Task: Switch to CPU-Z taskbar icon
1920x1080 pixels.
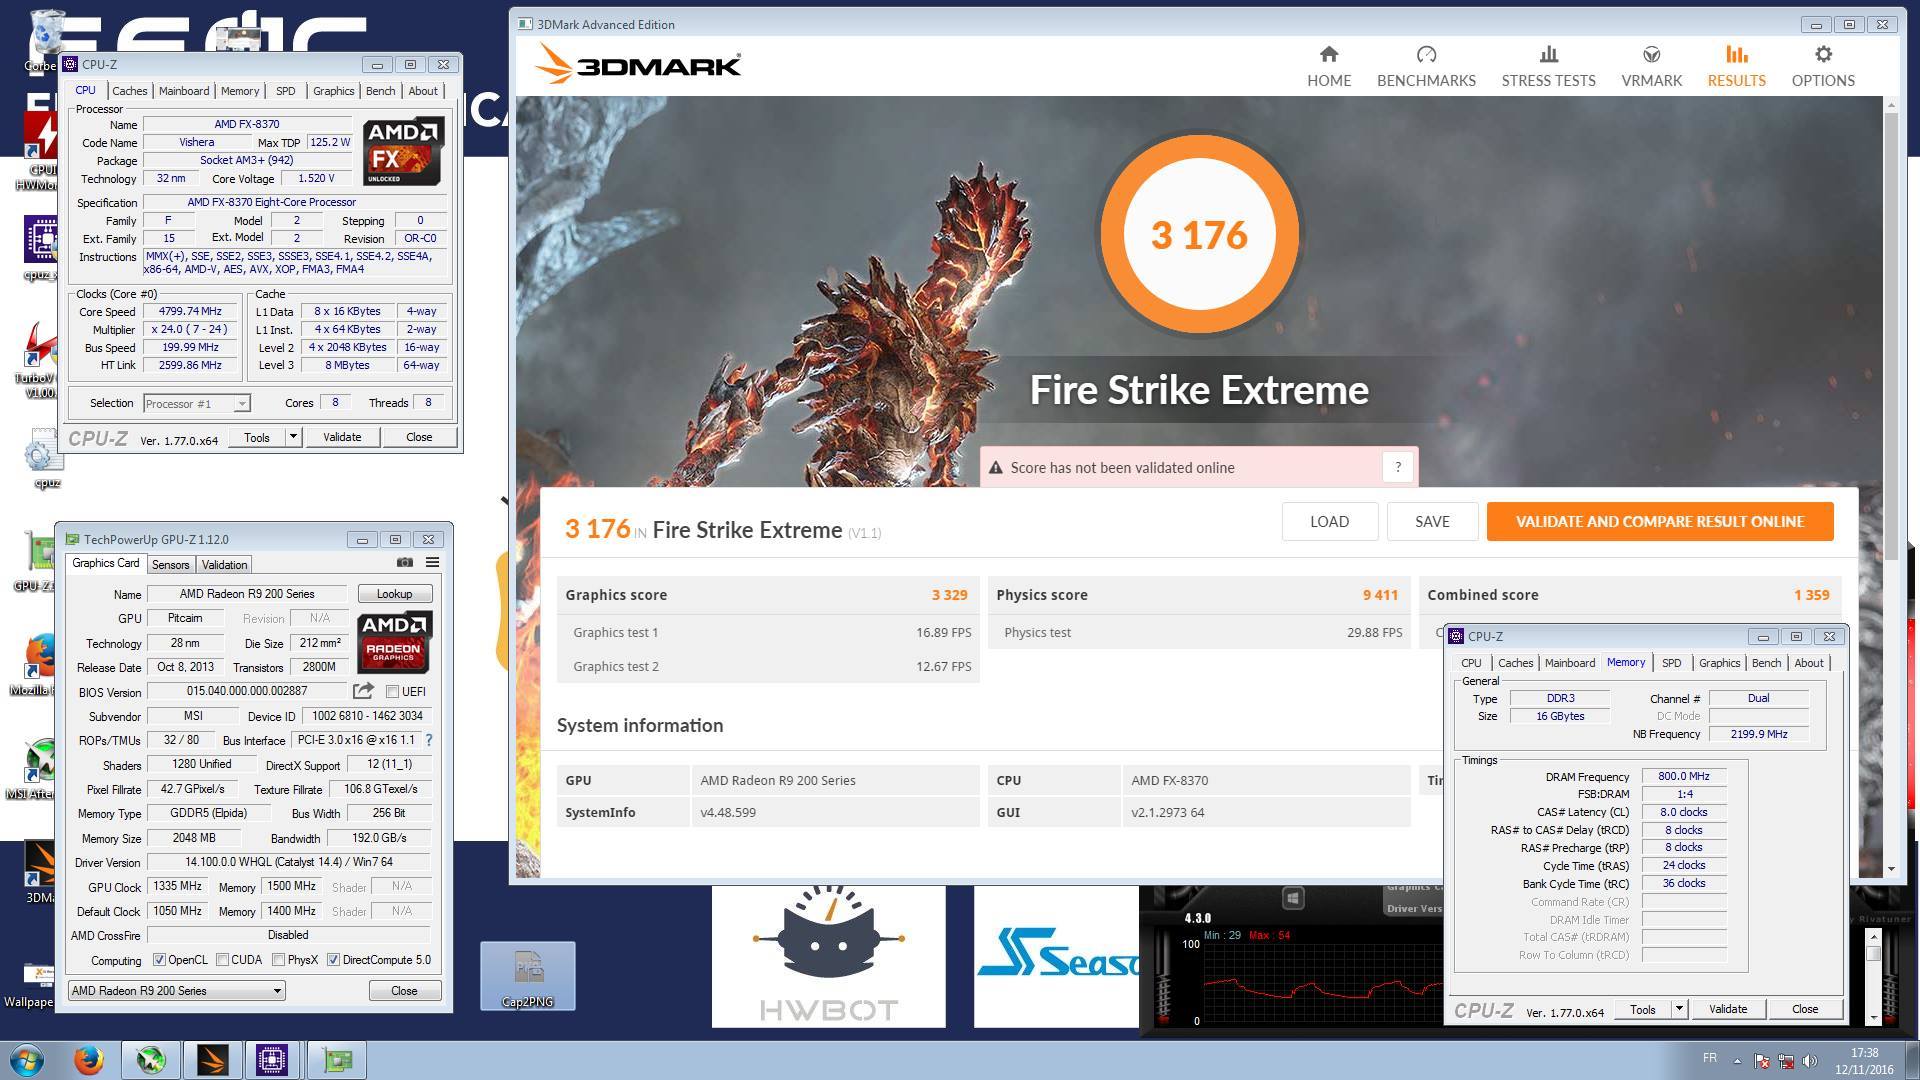Action: click(x=271, y=1059)
